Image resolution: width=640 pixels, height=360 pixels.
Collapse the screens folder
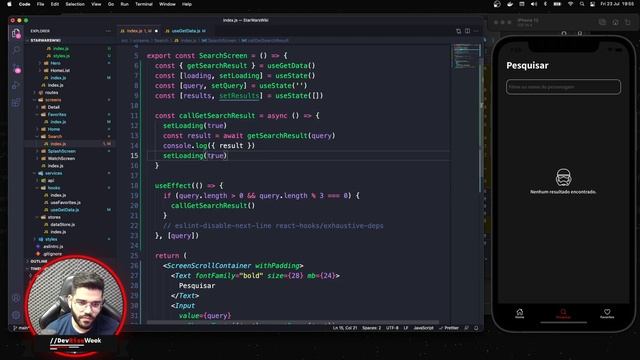53,100
